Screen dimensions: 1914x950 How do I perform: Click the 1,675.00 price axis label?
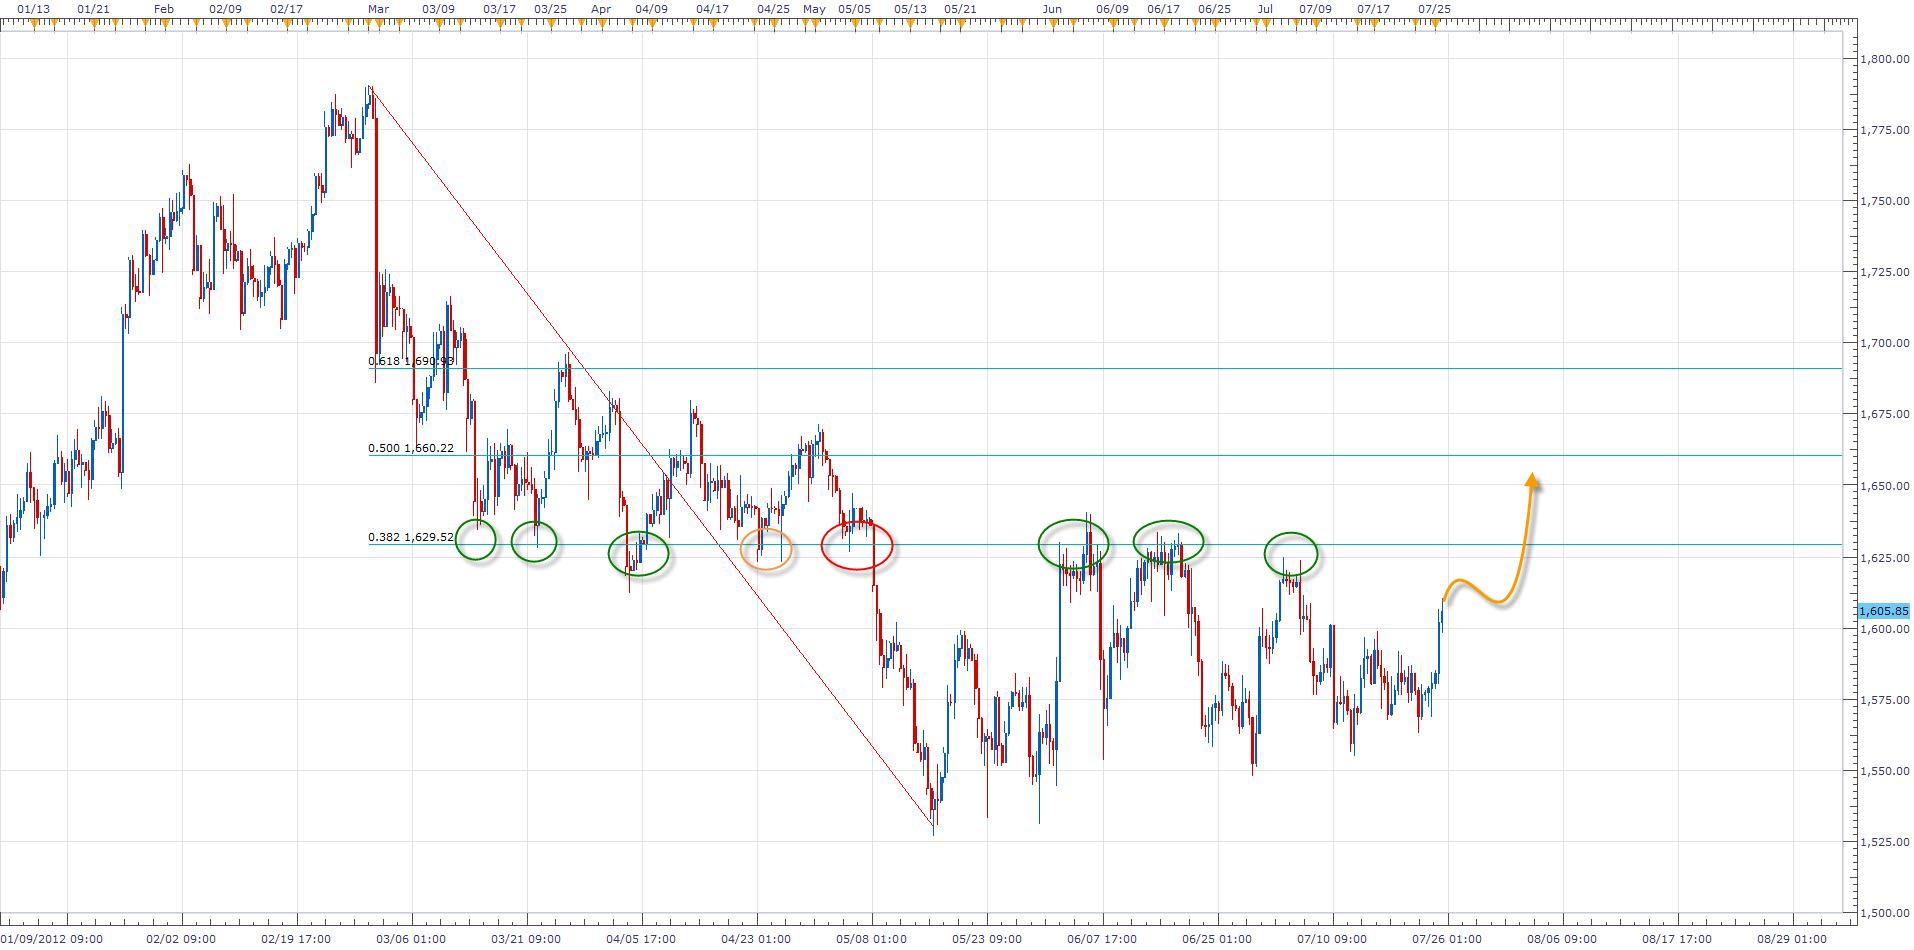[x=1884, y=414]
